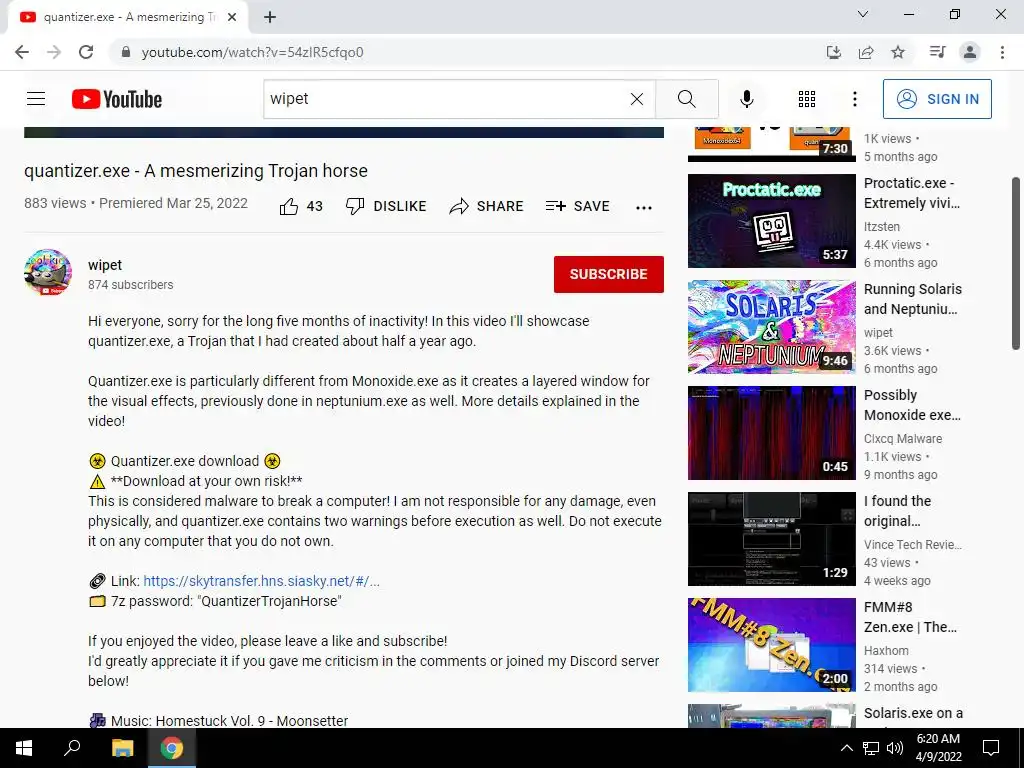Share the quantizer.exe video
Screen dimensions: 1024x768
coord(486,206)
